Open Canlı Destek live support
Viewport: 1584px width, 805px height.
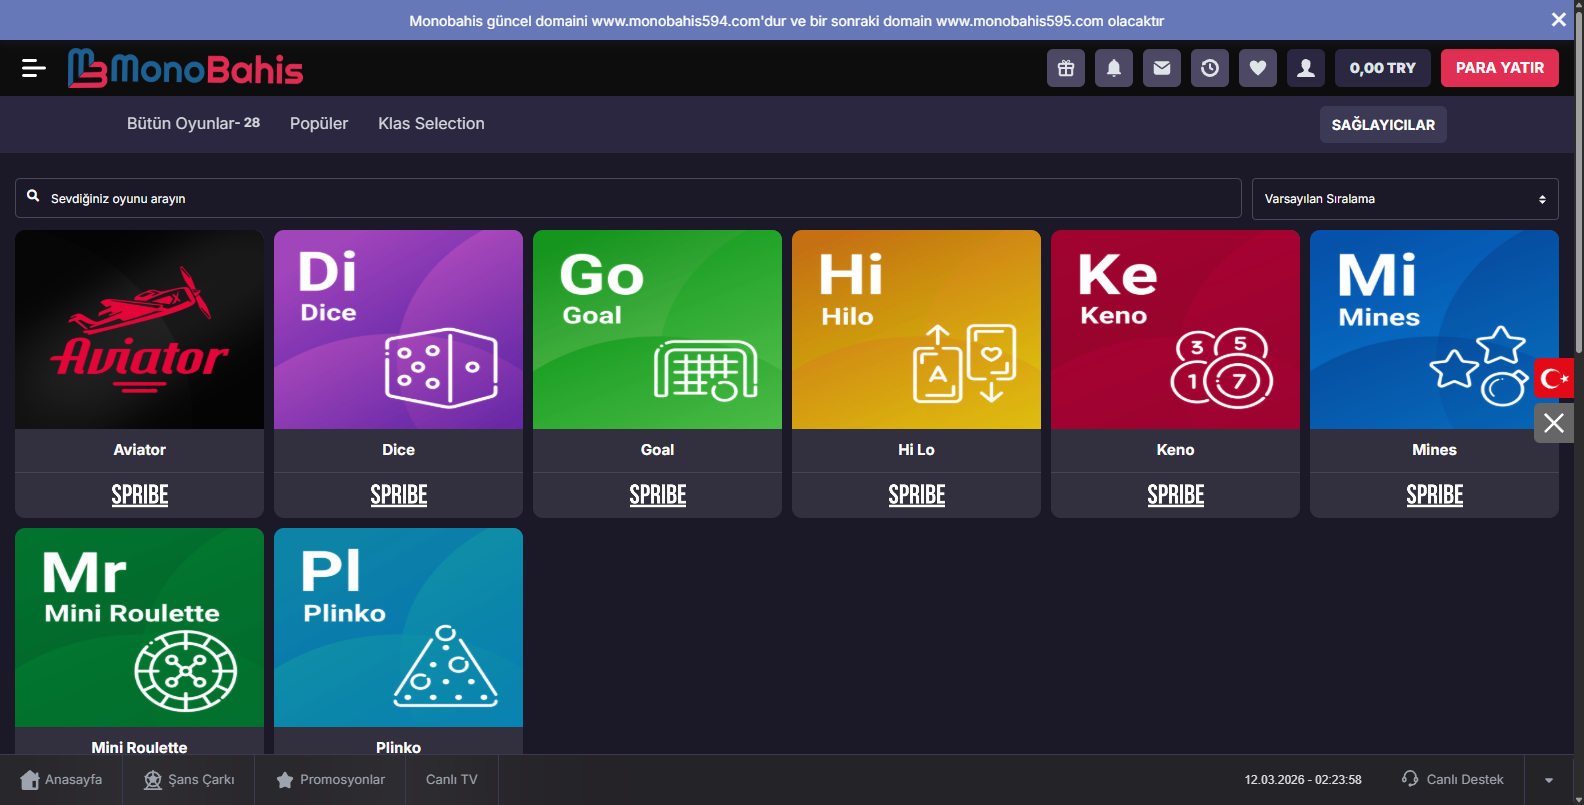[1453, 780]
